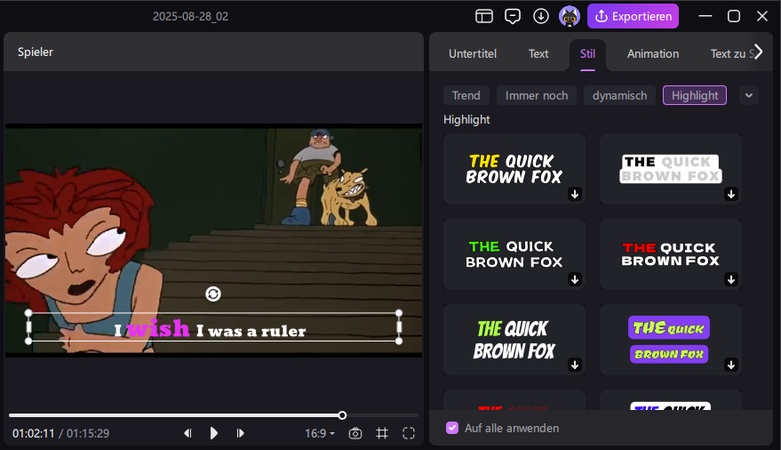The width and height of the screenshot is (781, 450).
Task: Download the yellow THE preset
Action: pyautogui.click(x=575, y=194)
